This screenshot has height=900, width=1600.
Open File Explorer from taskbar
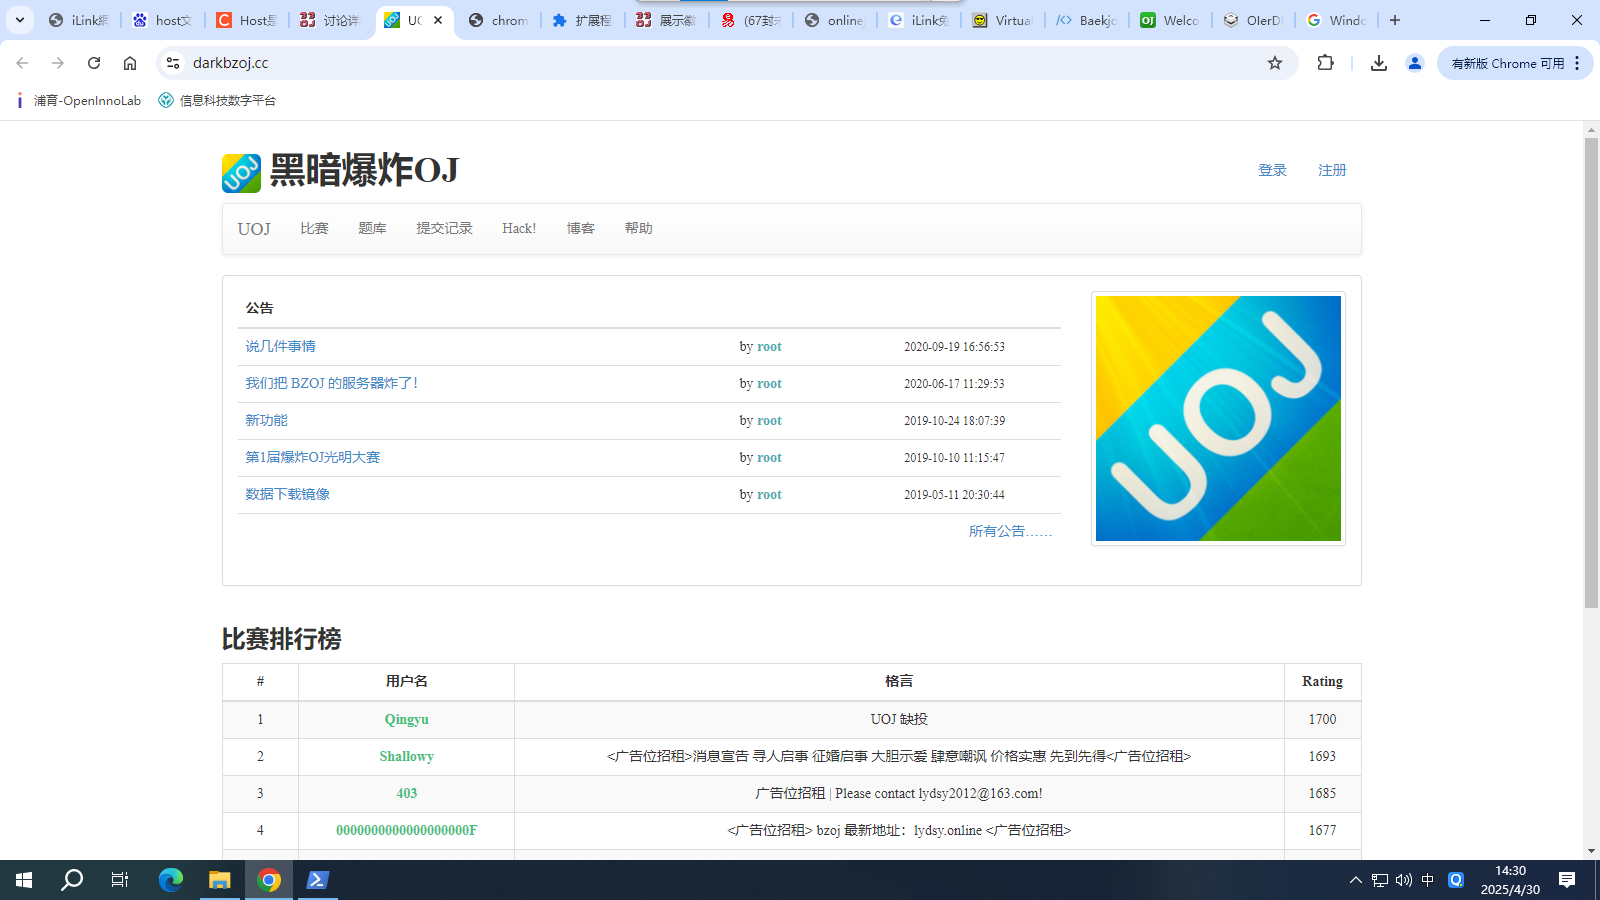click(219, 880)
